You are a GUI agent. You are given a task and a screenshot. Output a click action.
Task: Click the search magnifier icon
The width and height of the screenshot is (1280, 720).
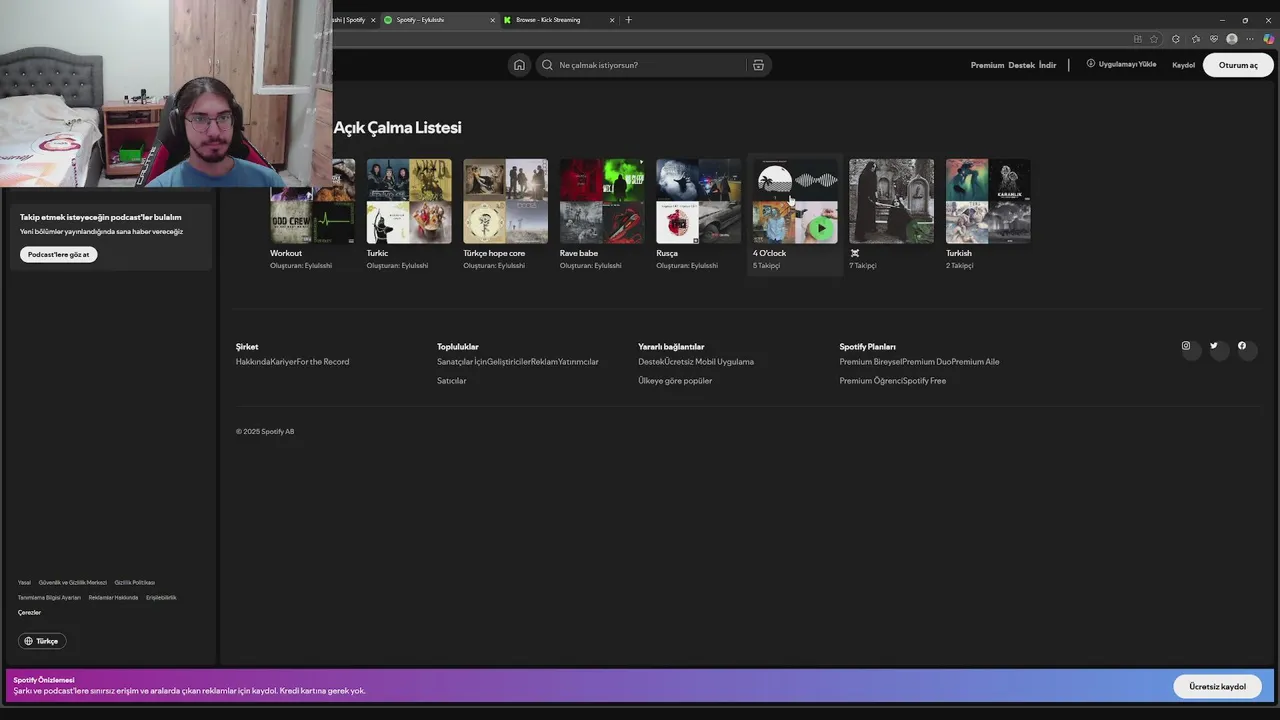pos(547,65)
